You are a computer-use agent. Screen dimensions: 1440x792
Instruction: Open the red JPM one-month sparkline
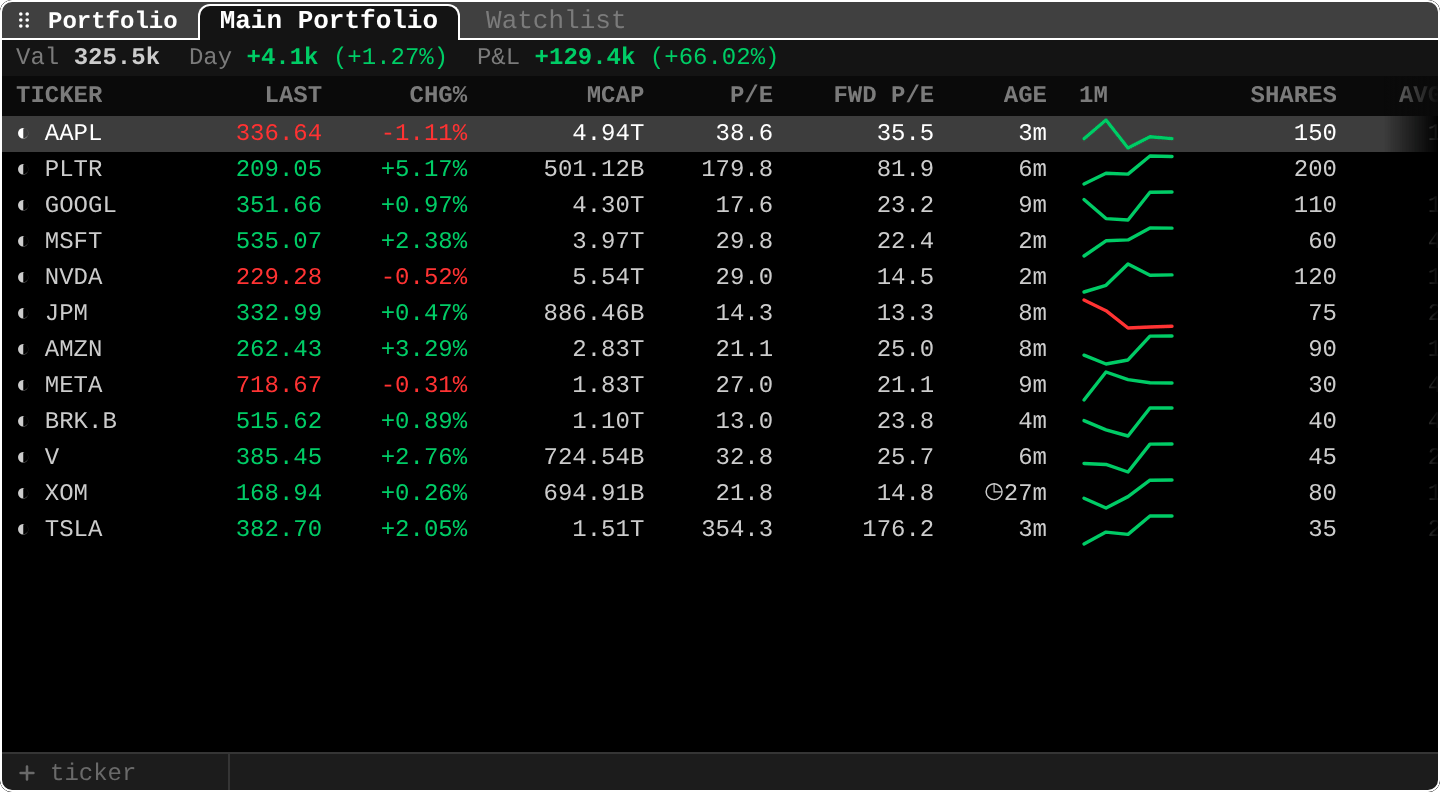point(1128,314)
